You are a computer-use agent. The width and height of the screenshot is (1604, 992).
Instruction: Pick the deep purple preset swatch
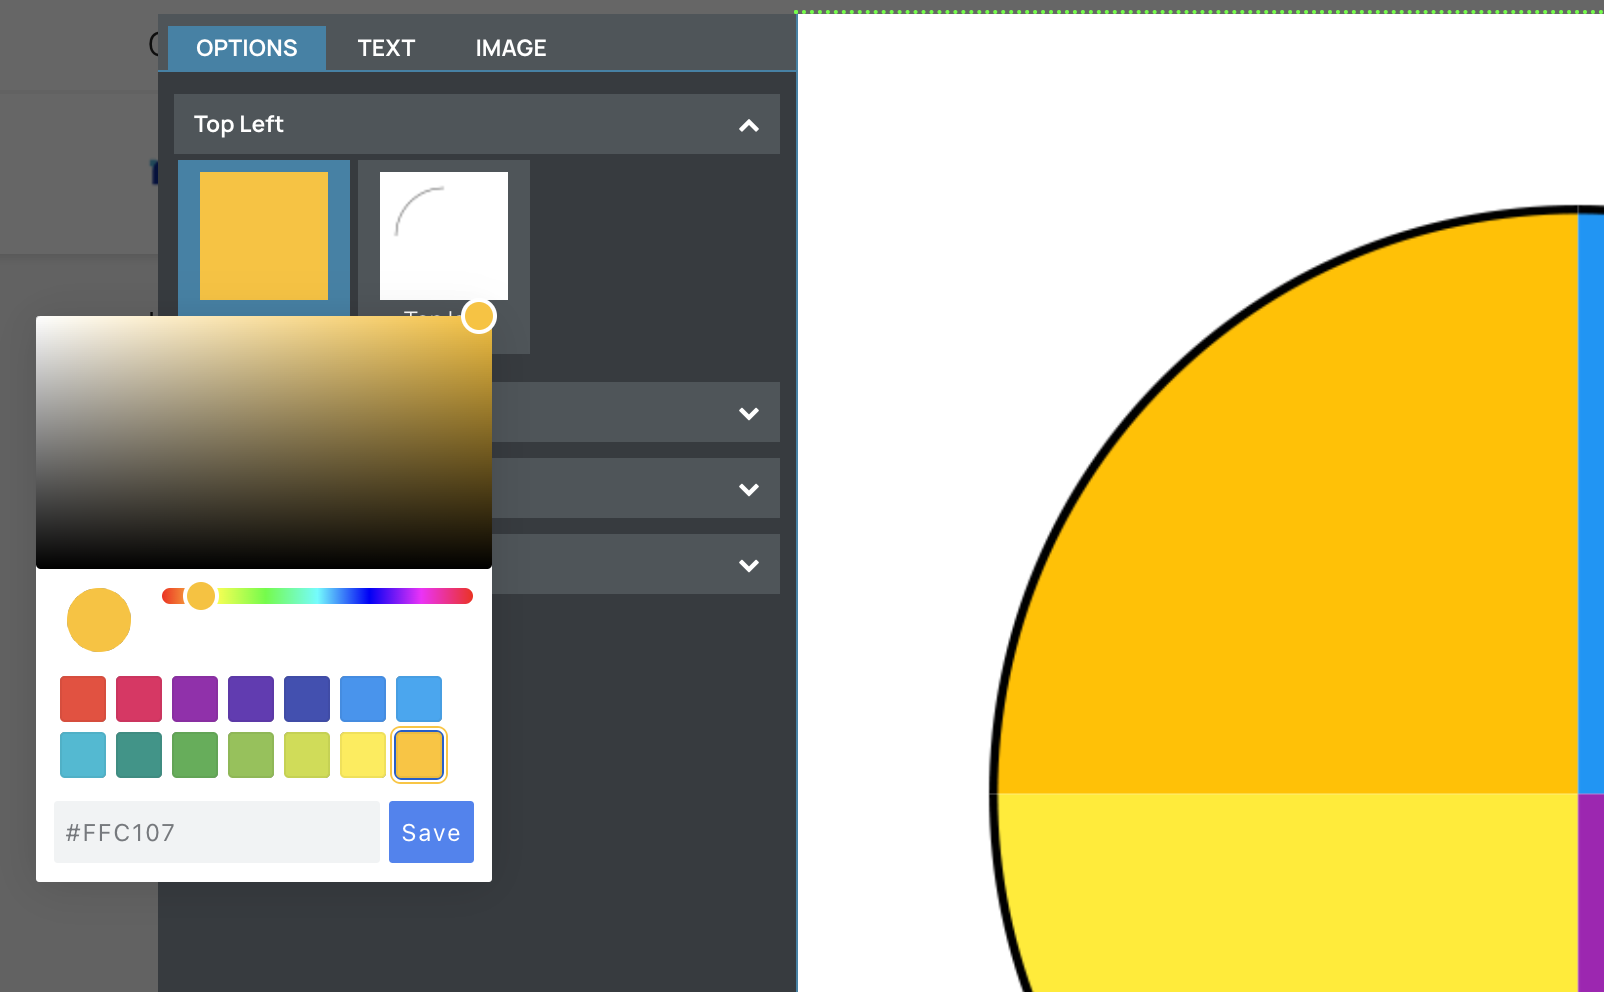point(251,699)
